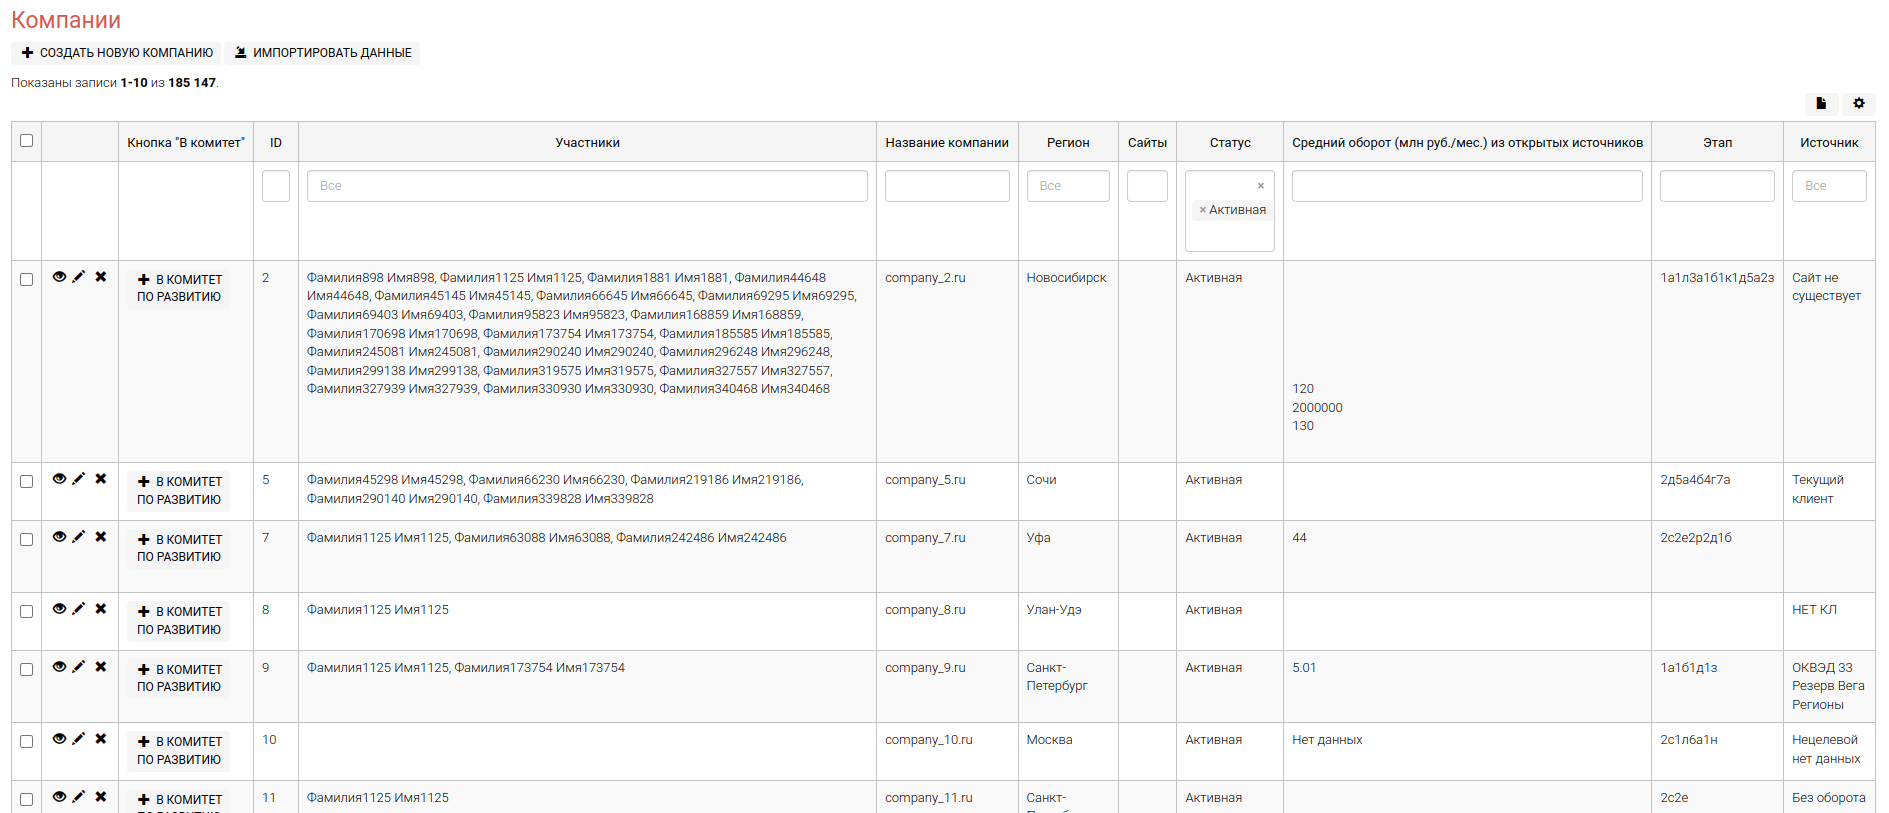
Task: Open table settings gear icon
Action: tap(1858, 103)
